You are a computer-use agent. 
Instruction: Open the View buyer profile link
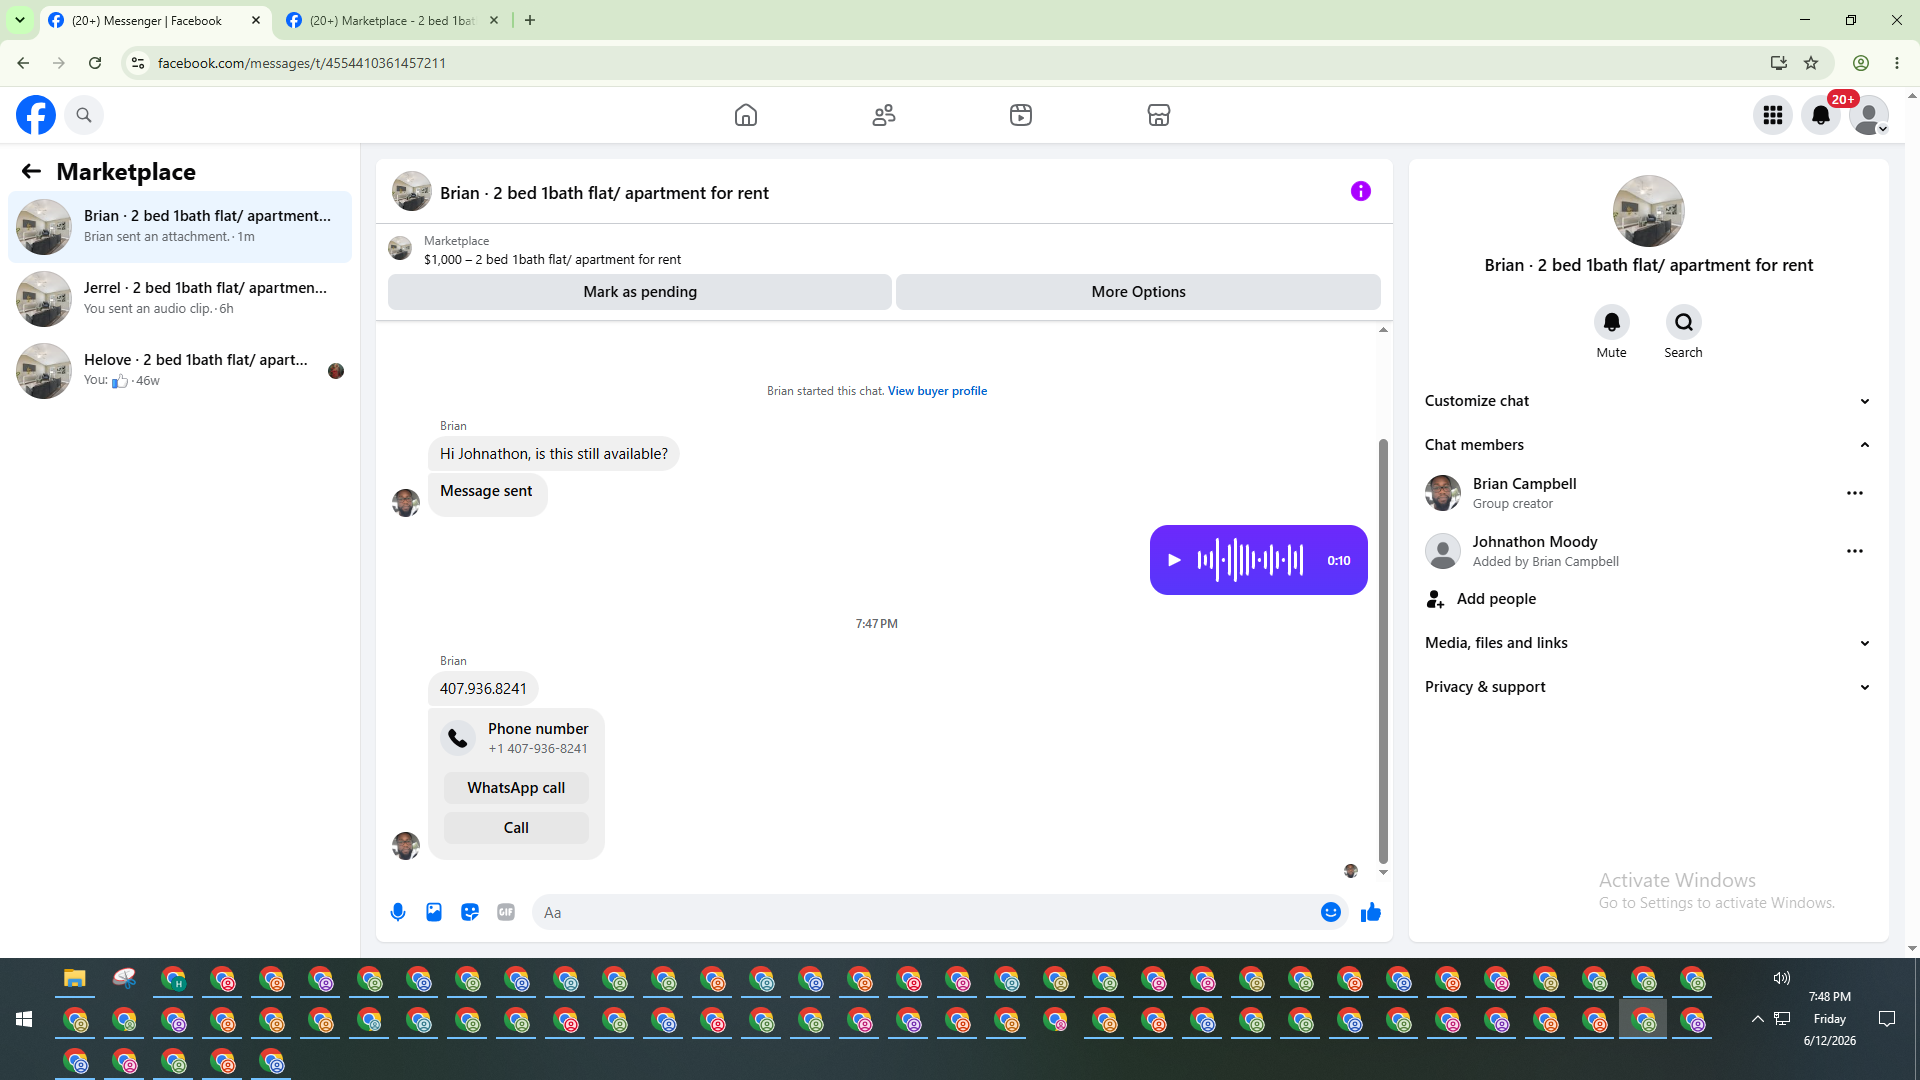(x=937, y=391)
